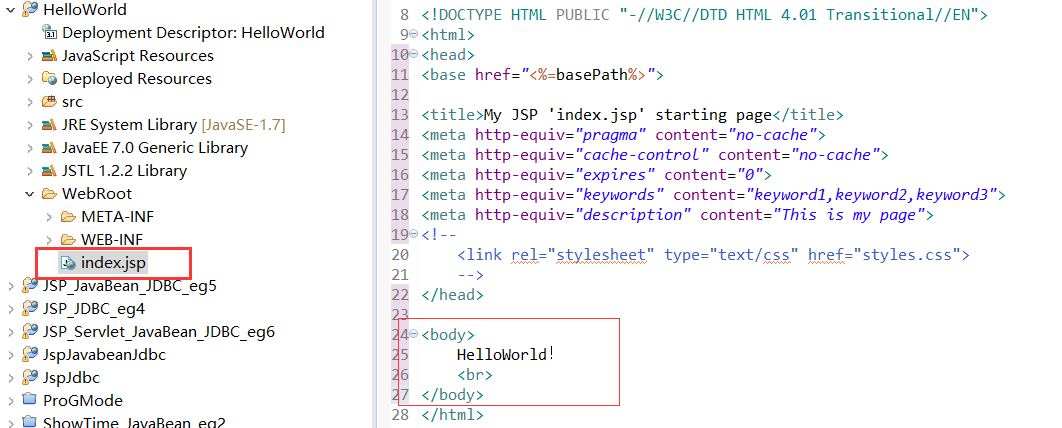1062x428 pixels.
Task: Expand JSP_JavaBean_JDBC_eg5 project
Action: point(10,286)
